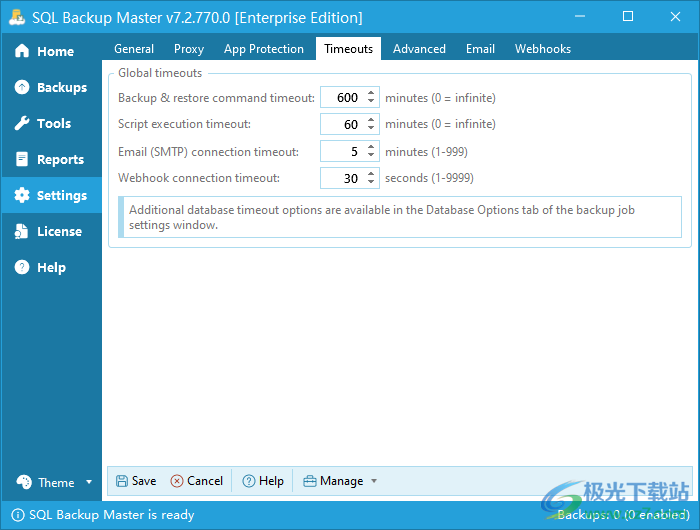Click 'Global timeouts' group label

click(160, 73)
